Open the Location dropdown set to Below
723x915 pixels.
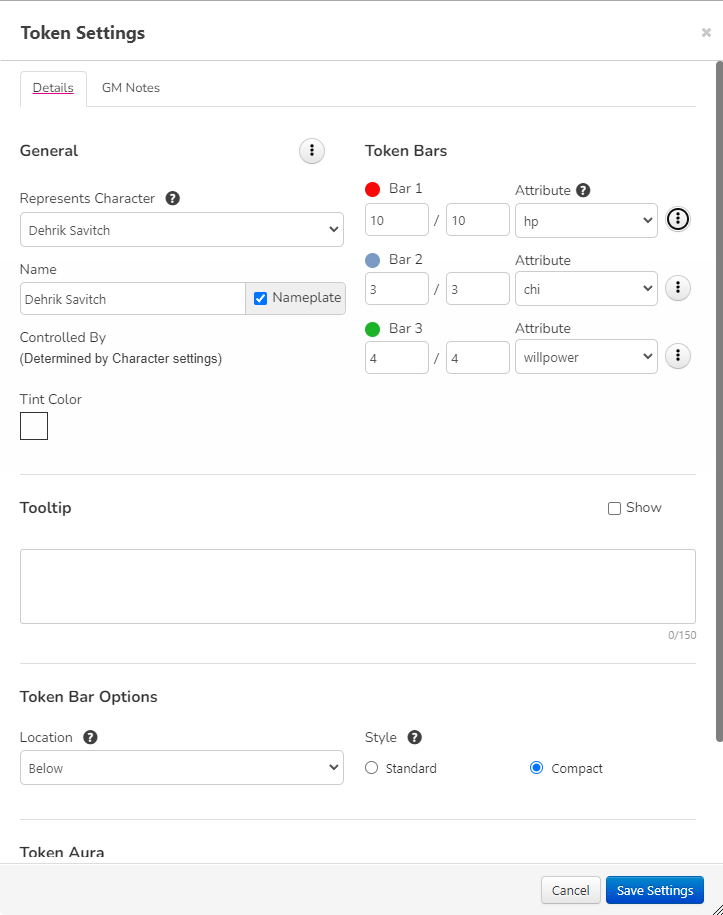point(181,768)
